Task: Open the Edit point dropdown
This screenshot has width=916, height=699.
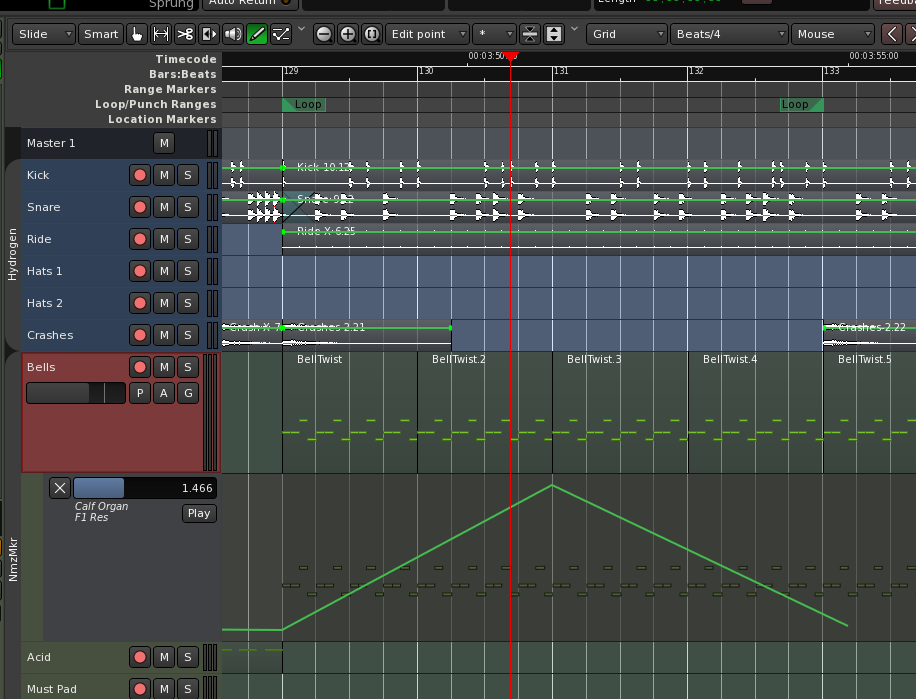Action: (x=427, y=34)
